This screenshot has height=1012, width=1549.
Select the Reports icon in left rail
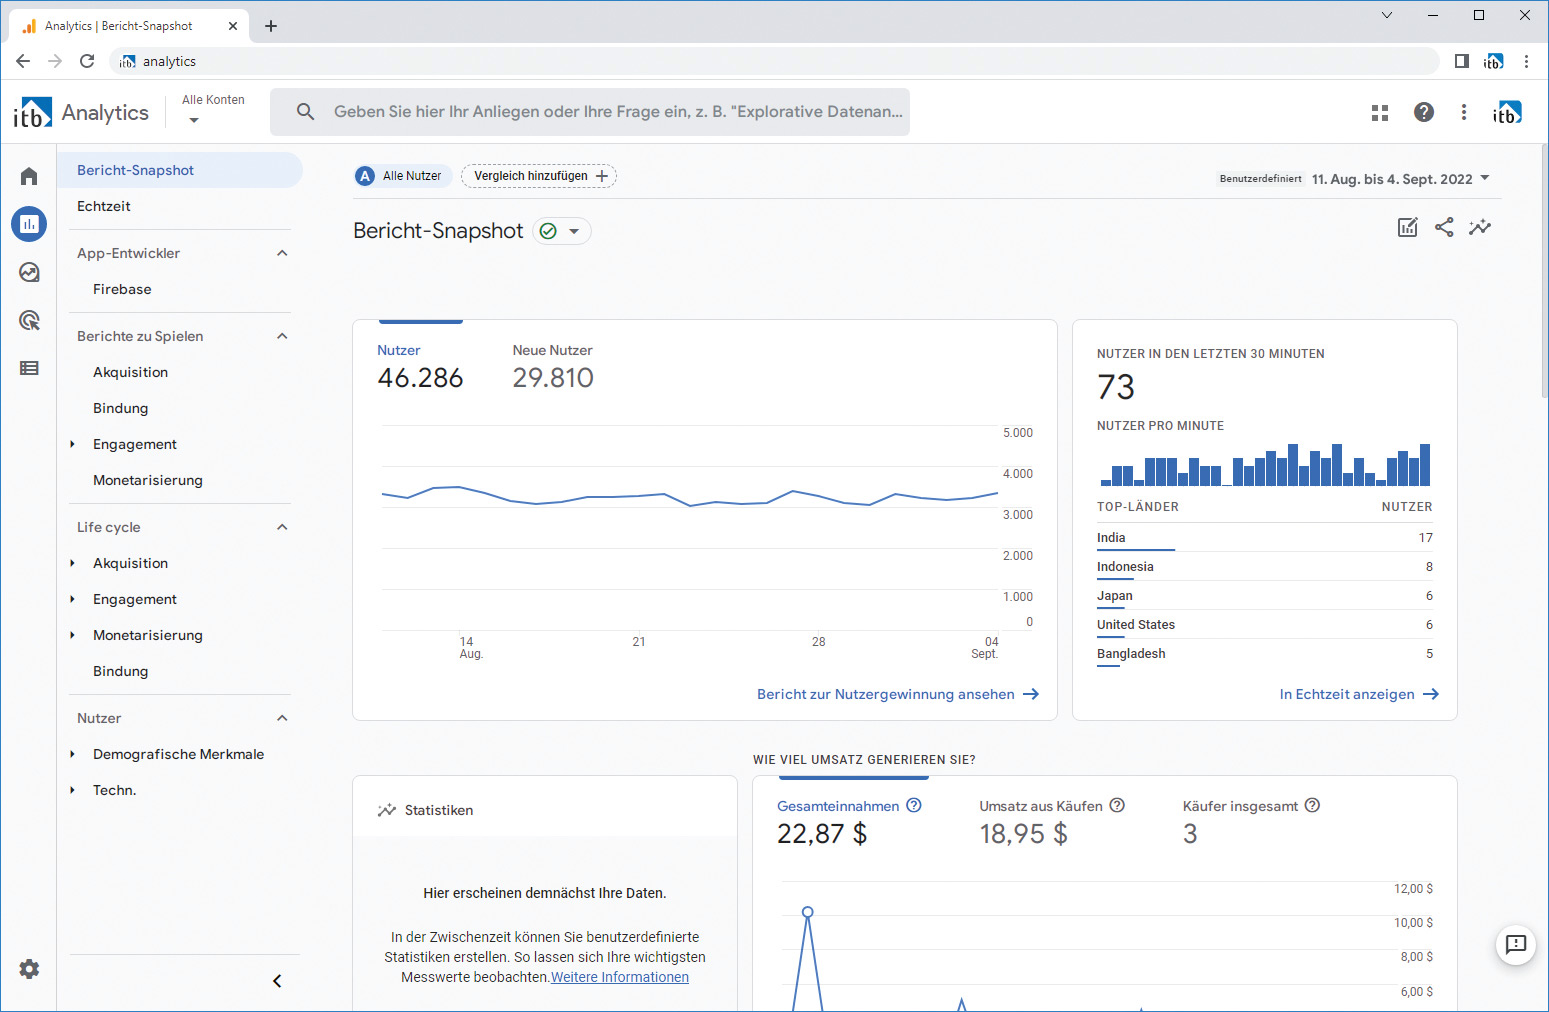coord(29,224)
